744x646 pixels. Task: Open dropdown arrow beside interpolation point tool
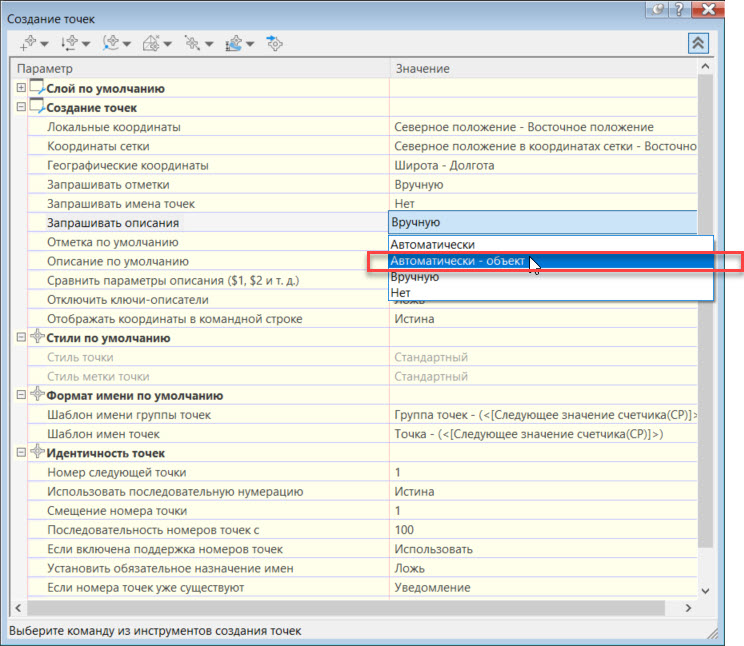tap(209, 44)
